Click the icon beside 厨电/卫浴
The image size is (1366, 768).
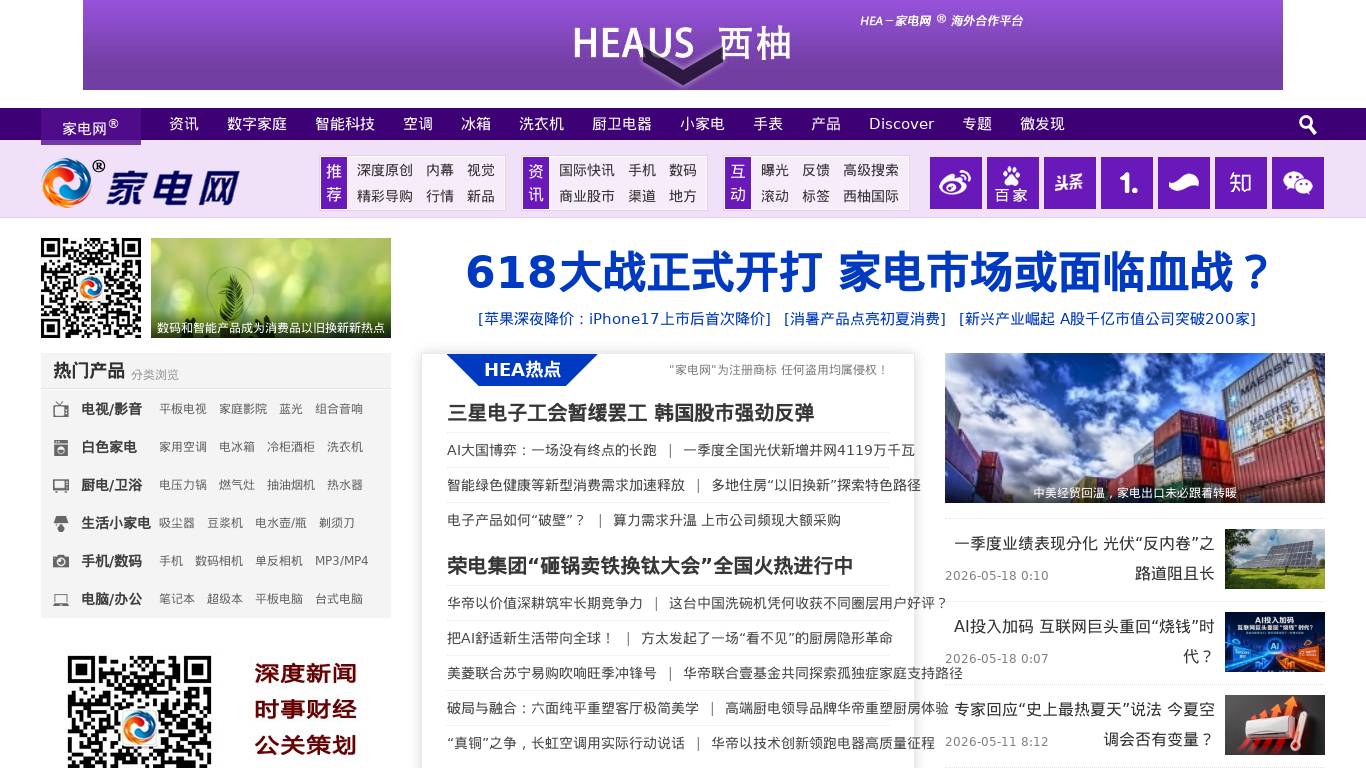click(x=61, y=485)
